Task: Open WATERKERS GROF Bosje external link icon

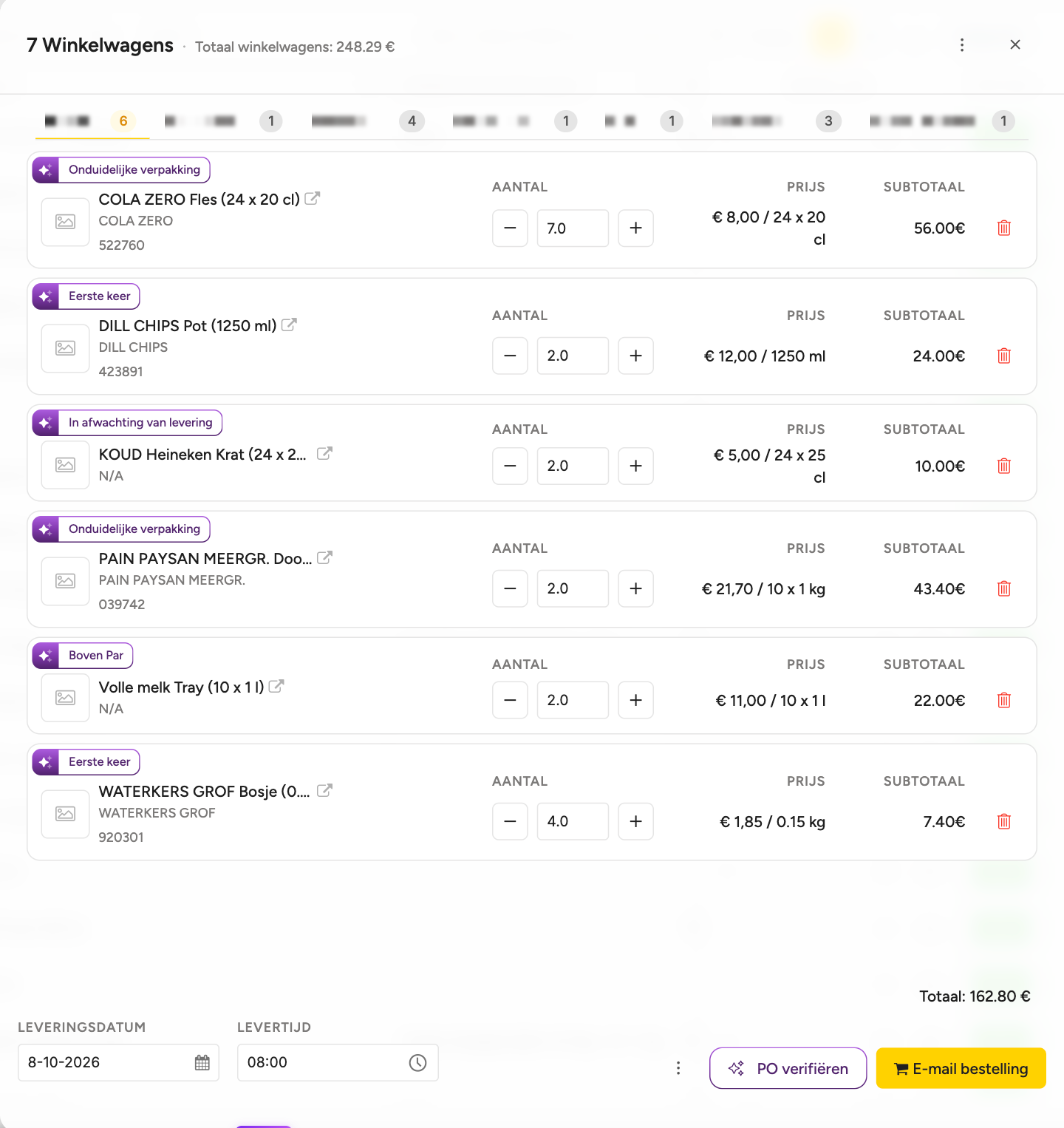Action: pos(325,790)
